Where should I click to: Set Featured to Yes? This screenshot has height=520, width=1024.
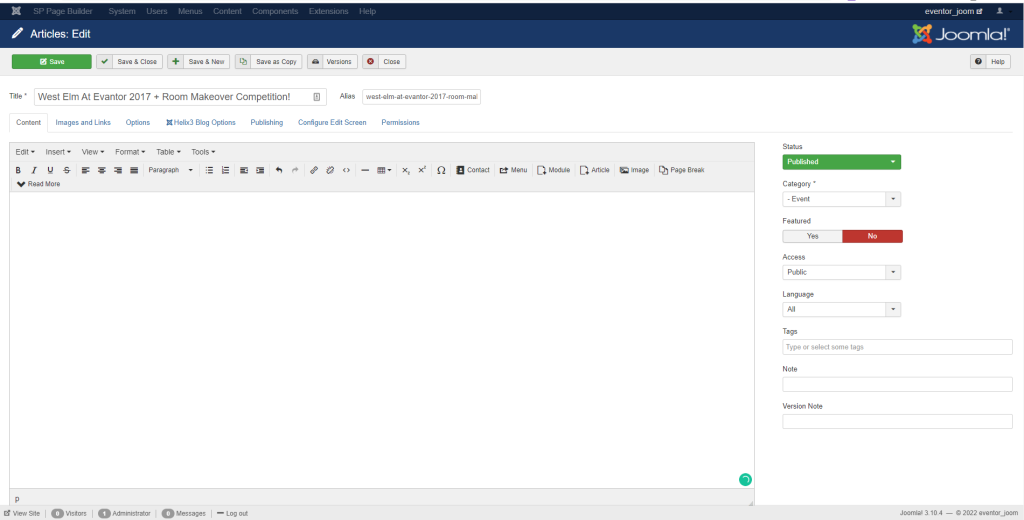(x=812, y=236)
